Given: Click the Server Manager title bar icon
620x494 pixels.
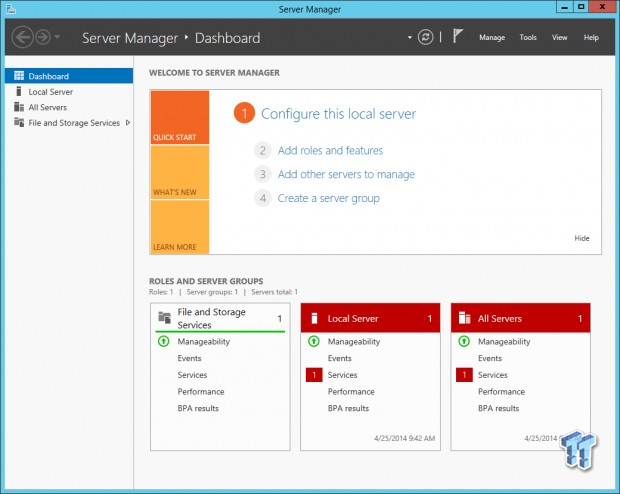Looking at the screenshot, I should [11, 9].
